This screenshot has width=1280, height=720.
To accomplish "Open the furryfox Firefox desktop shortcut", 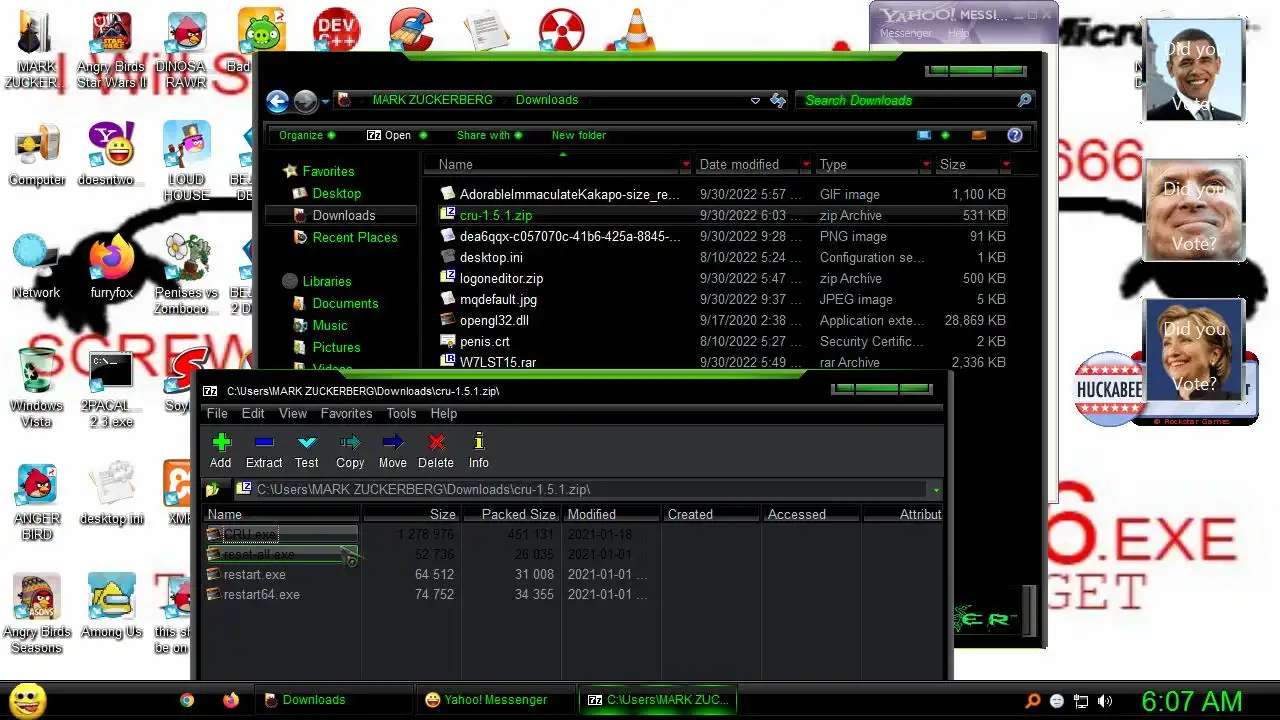I will pos(112,266).
